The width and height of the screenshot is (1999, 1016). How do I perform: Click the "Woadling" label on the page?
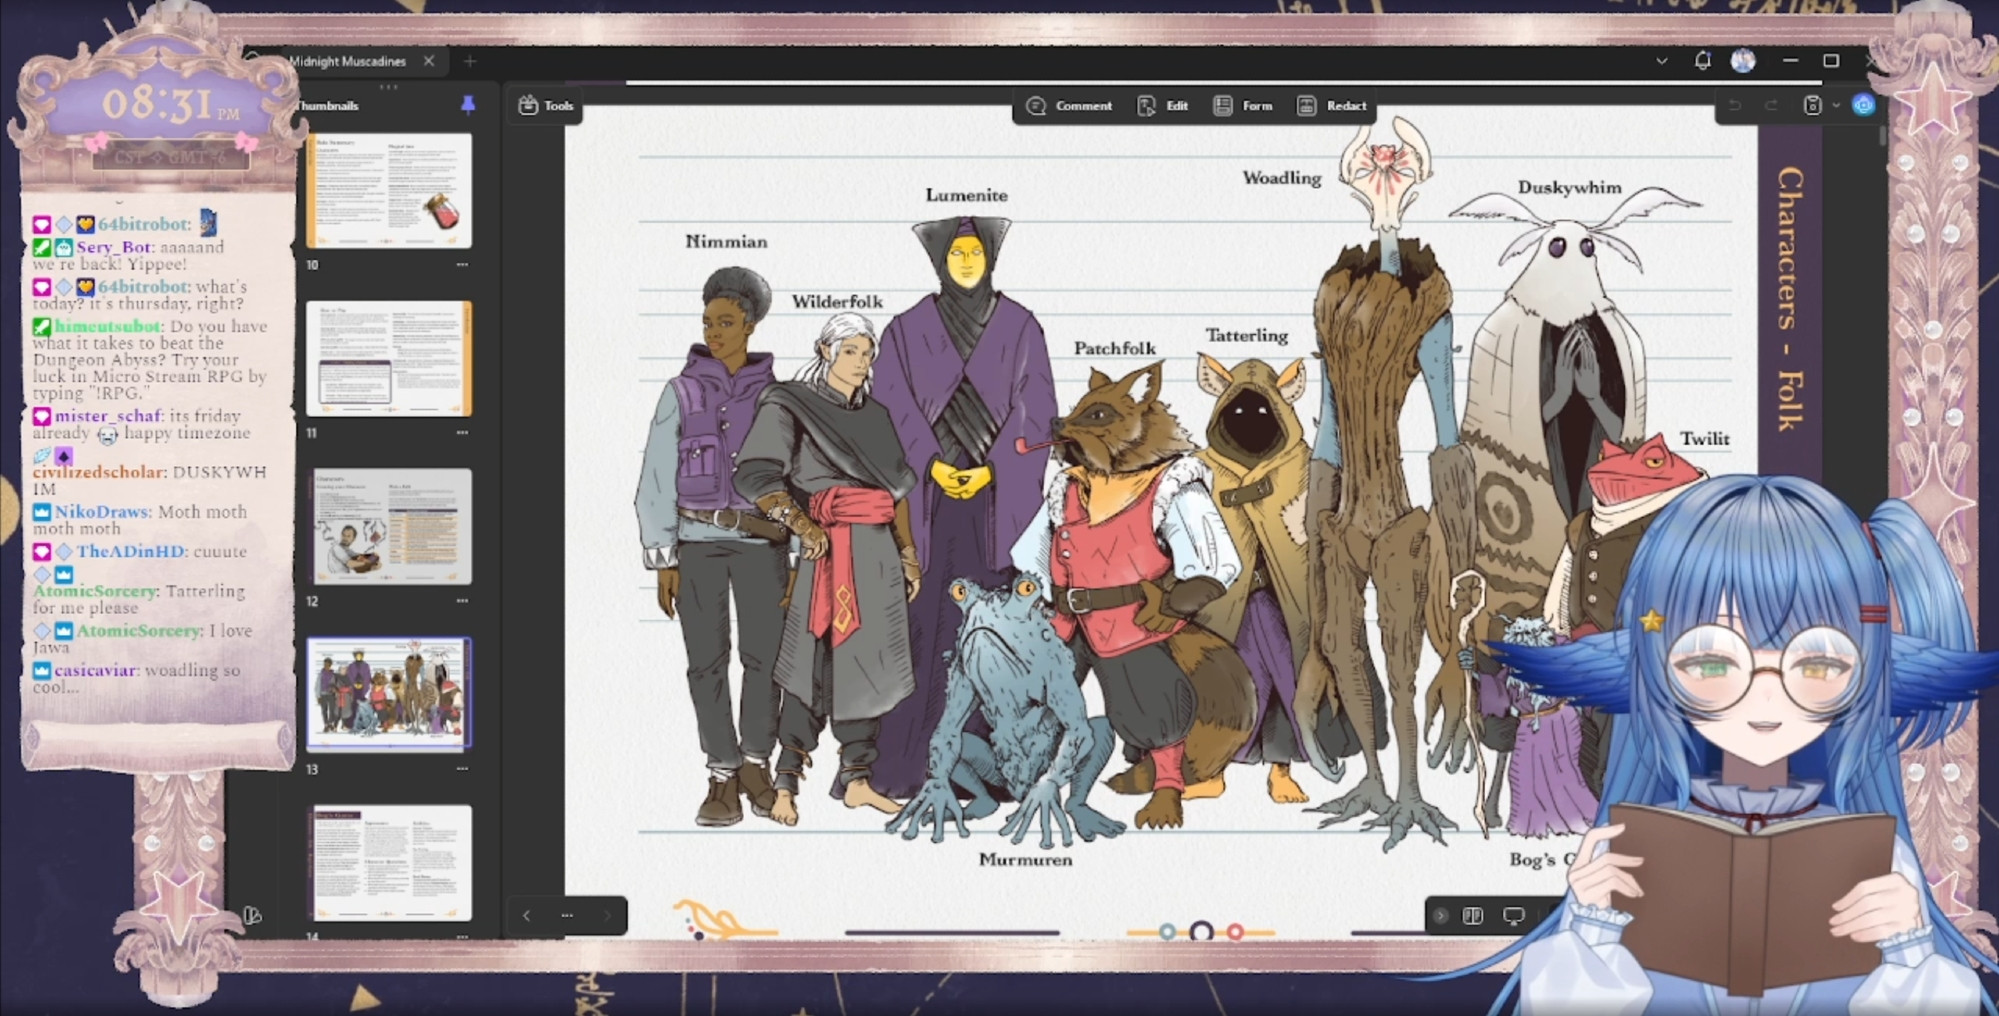click(1281, 178)
